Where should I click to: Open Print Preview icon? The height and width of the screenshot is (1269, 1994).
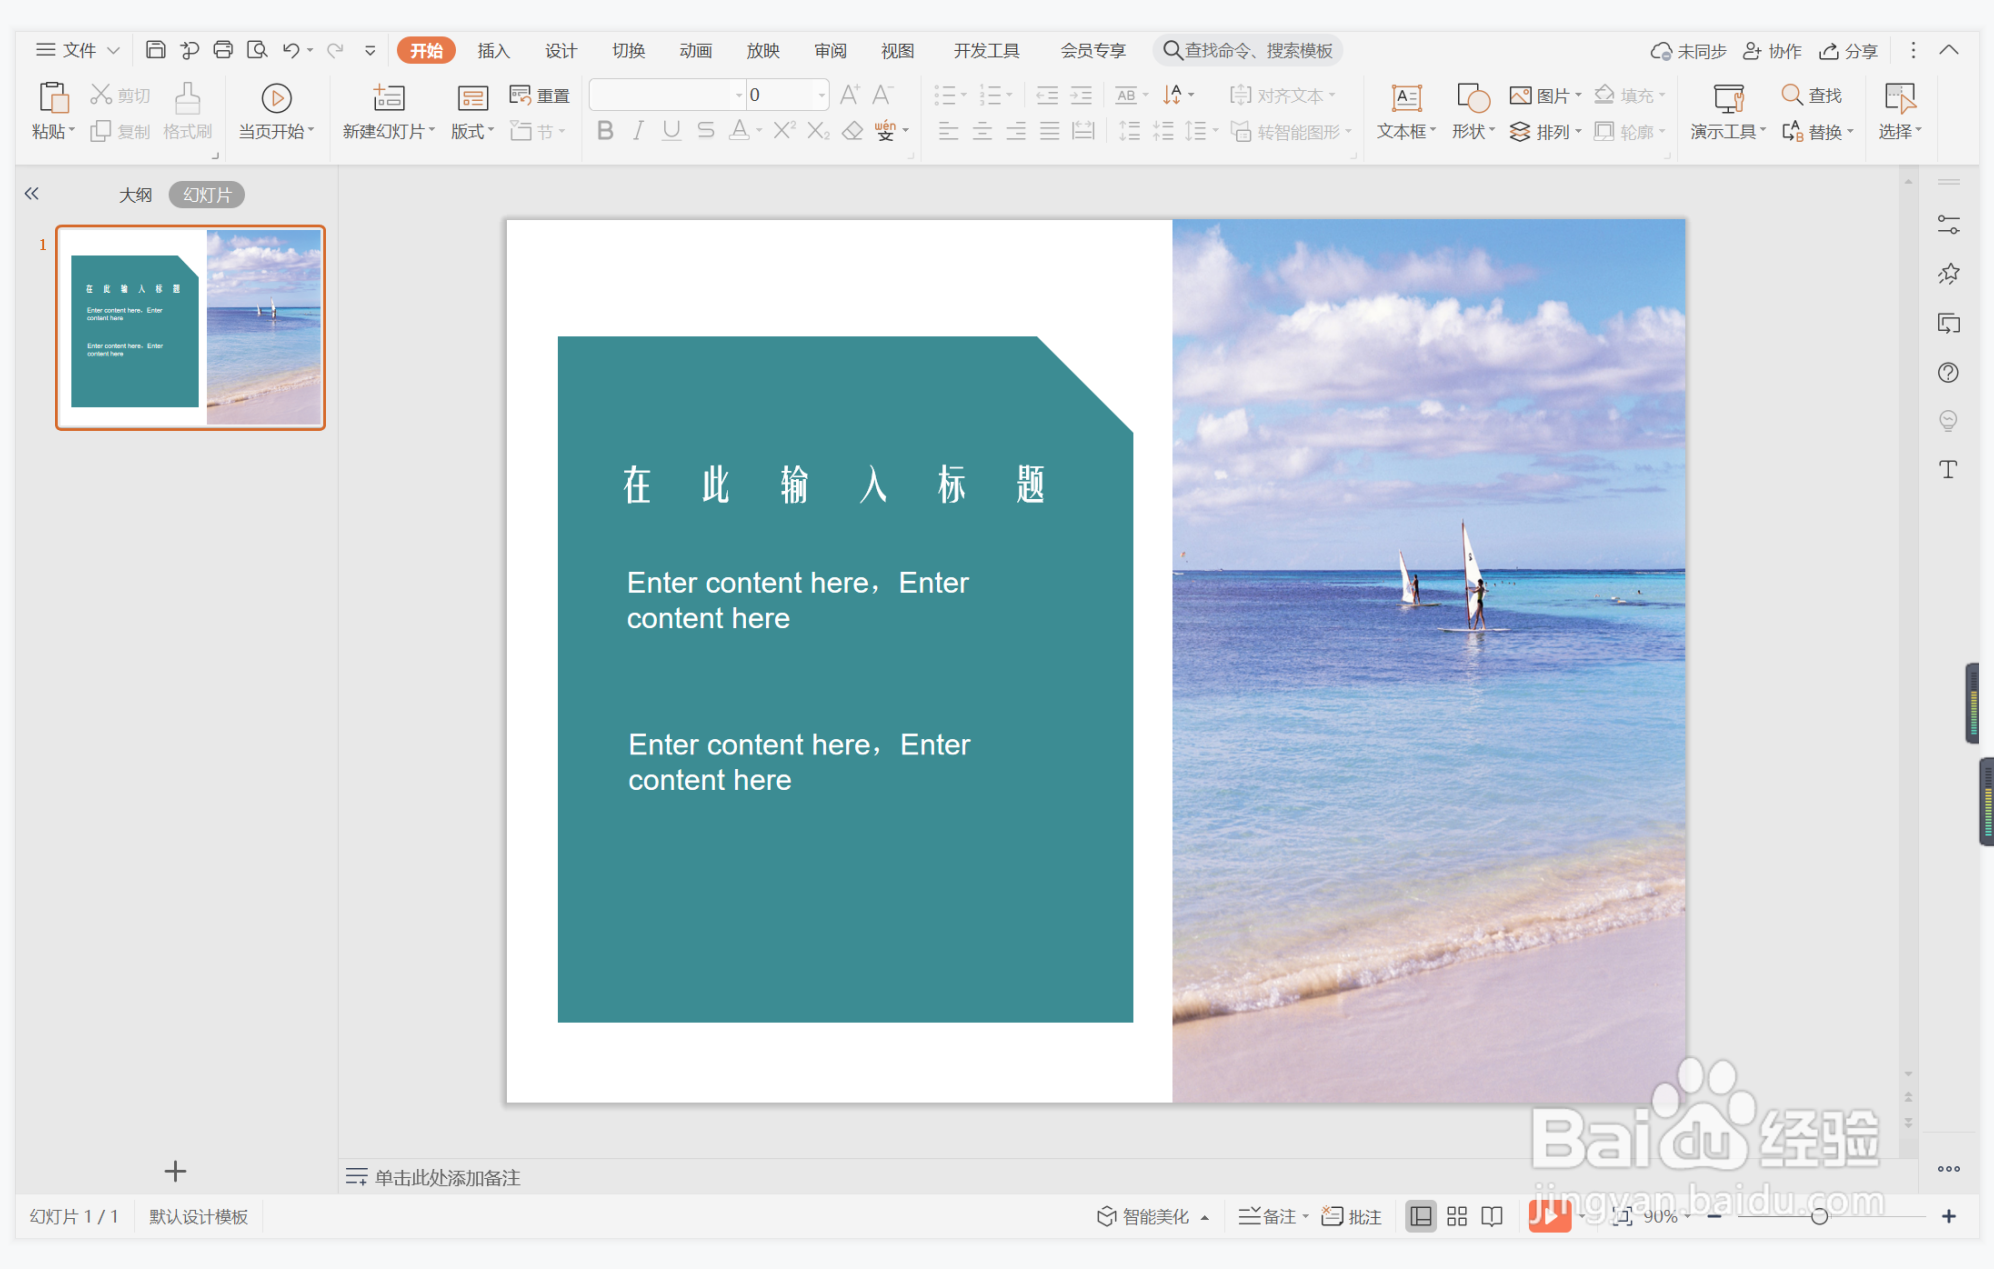pos(257,50)
